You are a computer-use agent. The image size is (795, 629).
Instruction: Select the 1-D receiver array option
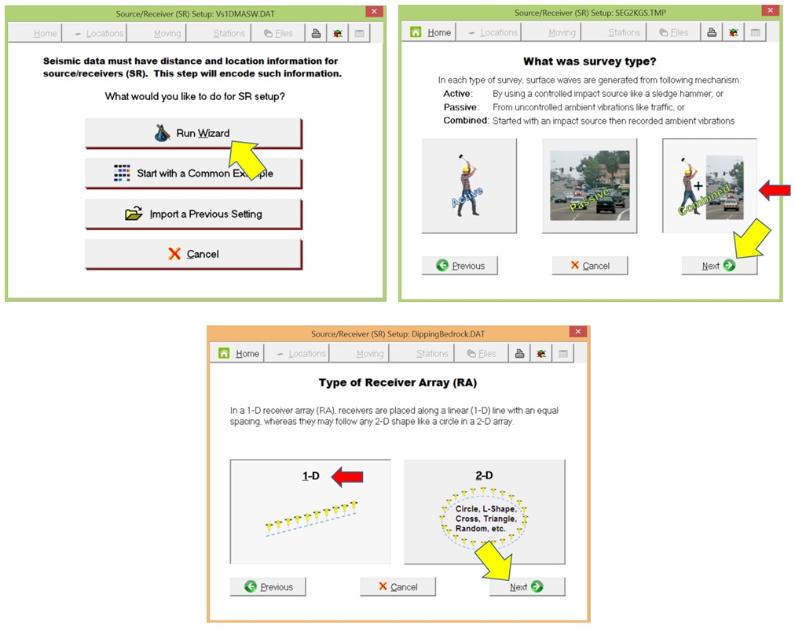pyautogui.click(x=309, y=512)
